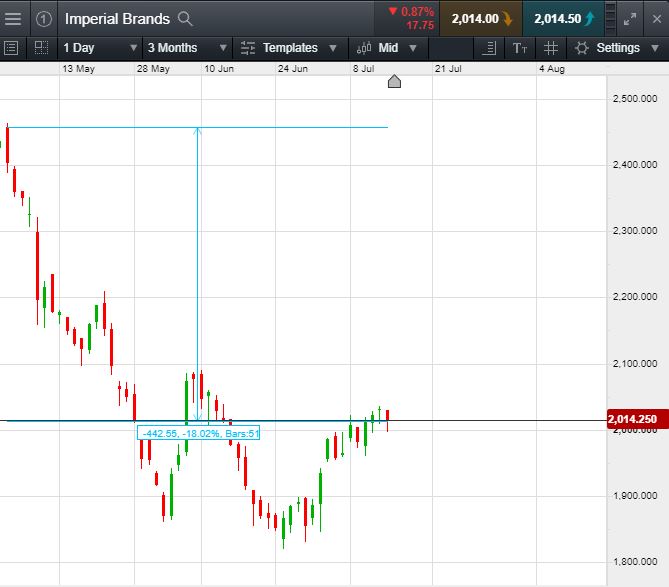Click the 1,900.000 price axis label

tap(635, 496)
